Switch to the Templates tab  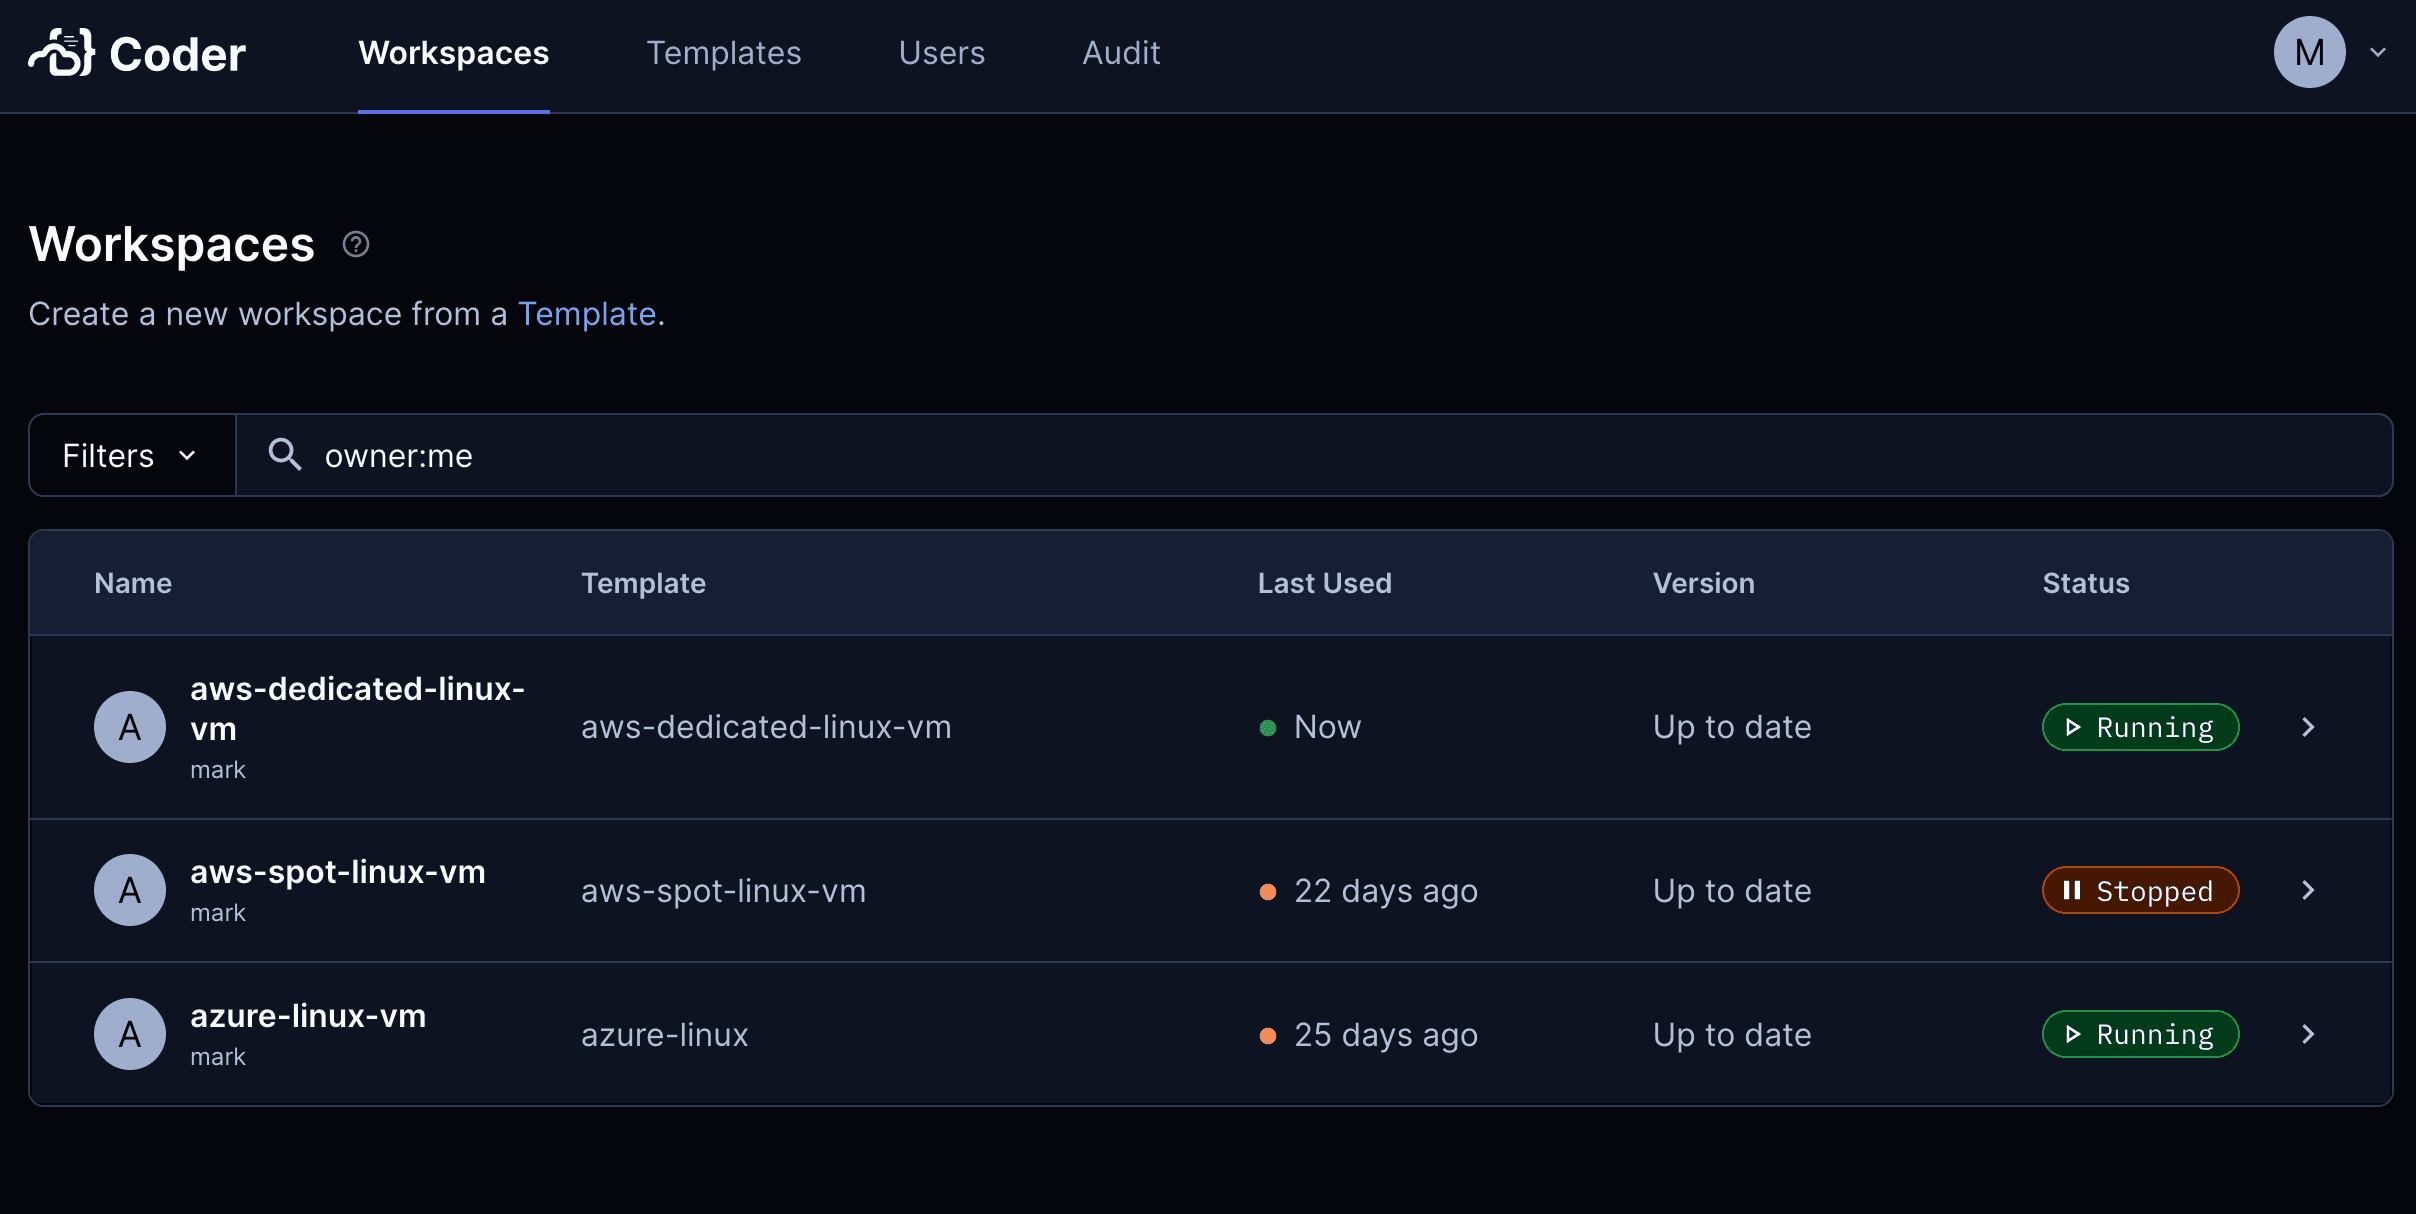pos(724,52)
